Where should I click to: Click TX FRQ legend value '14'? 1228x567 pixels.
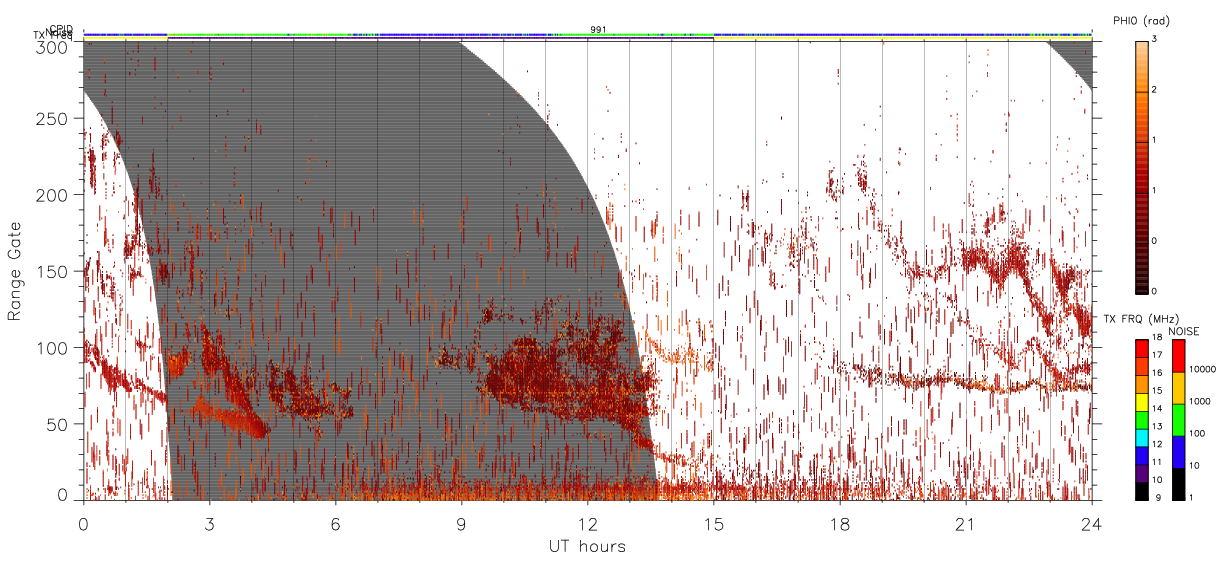1157,409
